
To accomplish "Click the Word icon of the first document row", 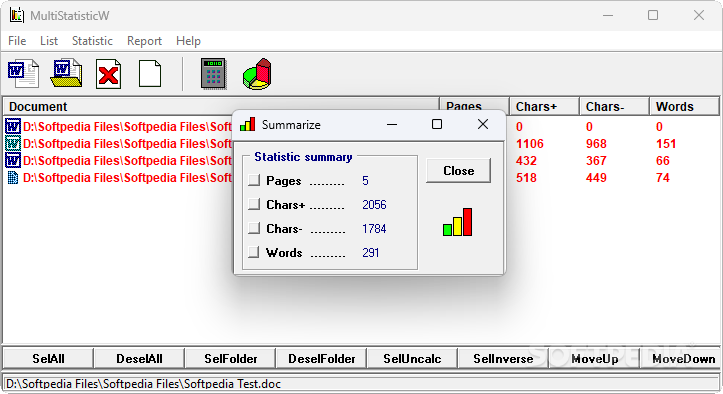I will (x=13, y=126).
